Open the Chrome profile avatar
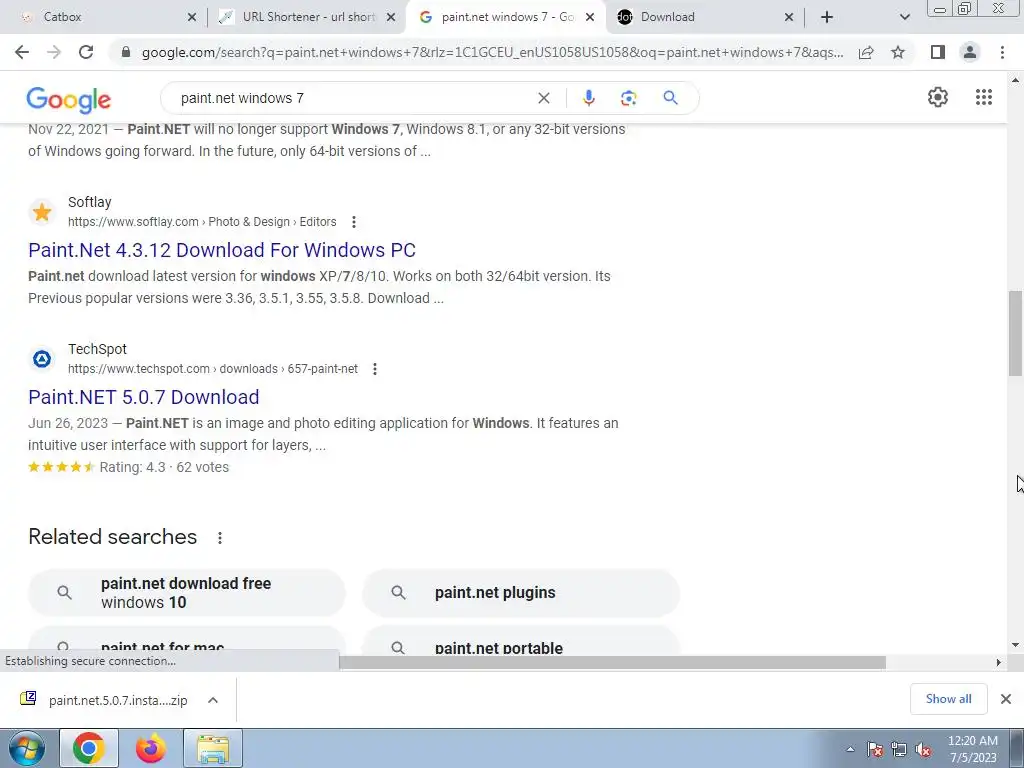Image resolution: width=1024 pixels, height=768 pixels. coord(970,52)
